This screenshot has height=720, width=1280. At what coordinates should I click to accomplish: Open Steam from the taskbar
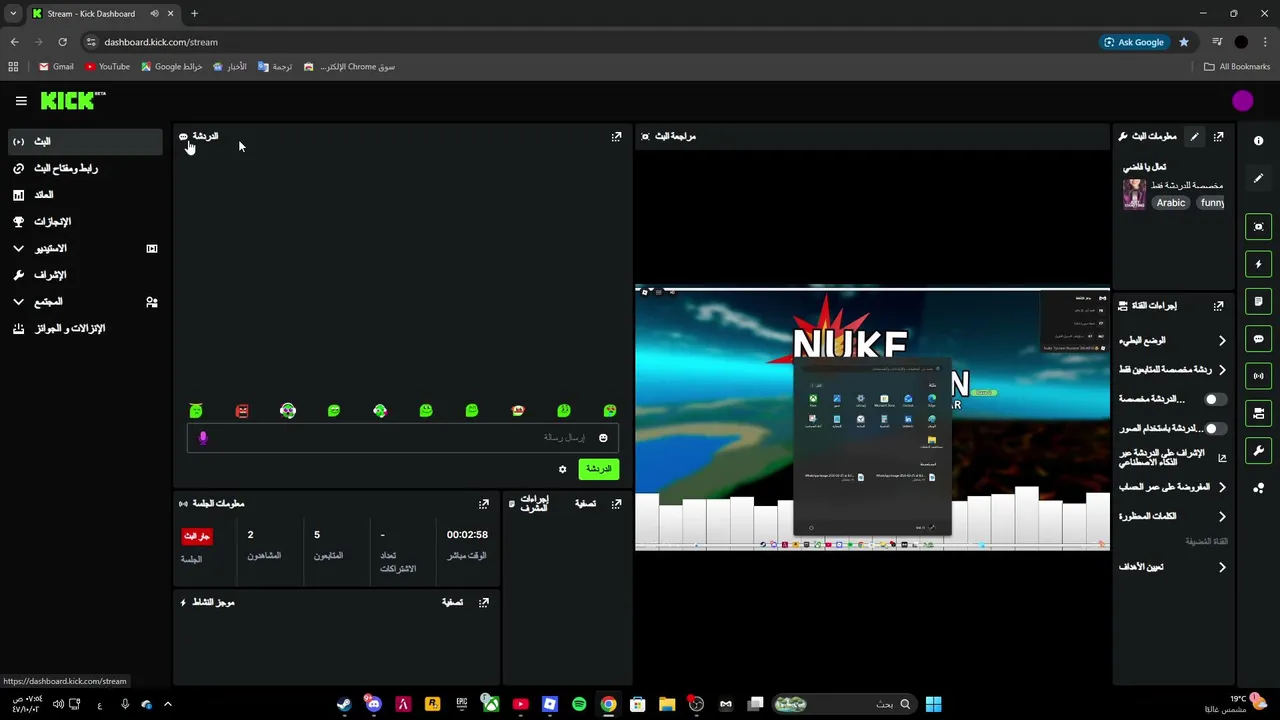tap(343, 704)
